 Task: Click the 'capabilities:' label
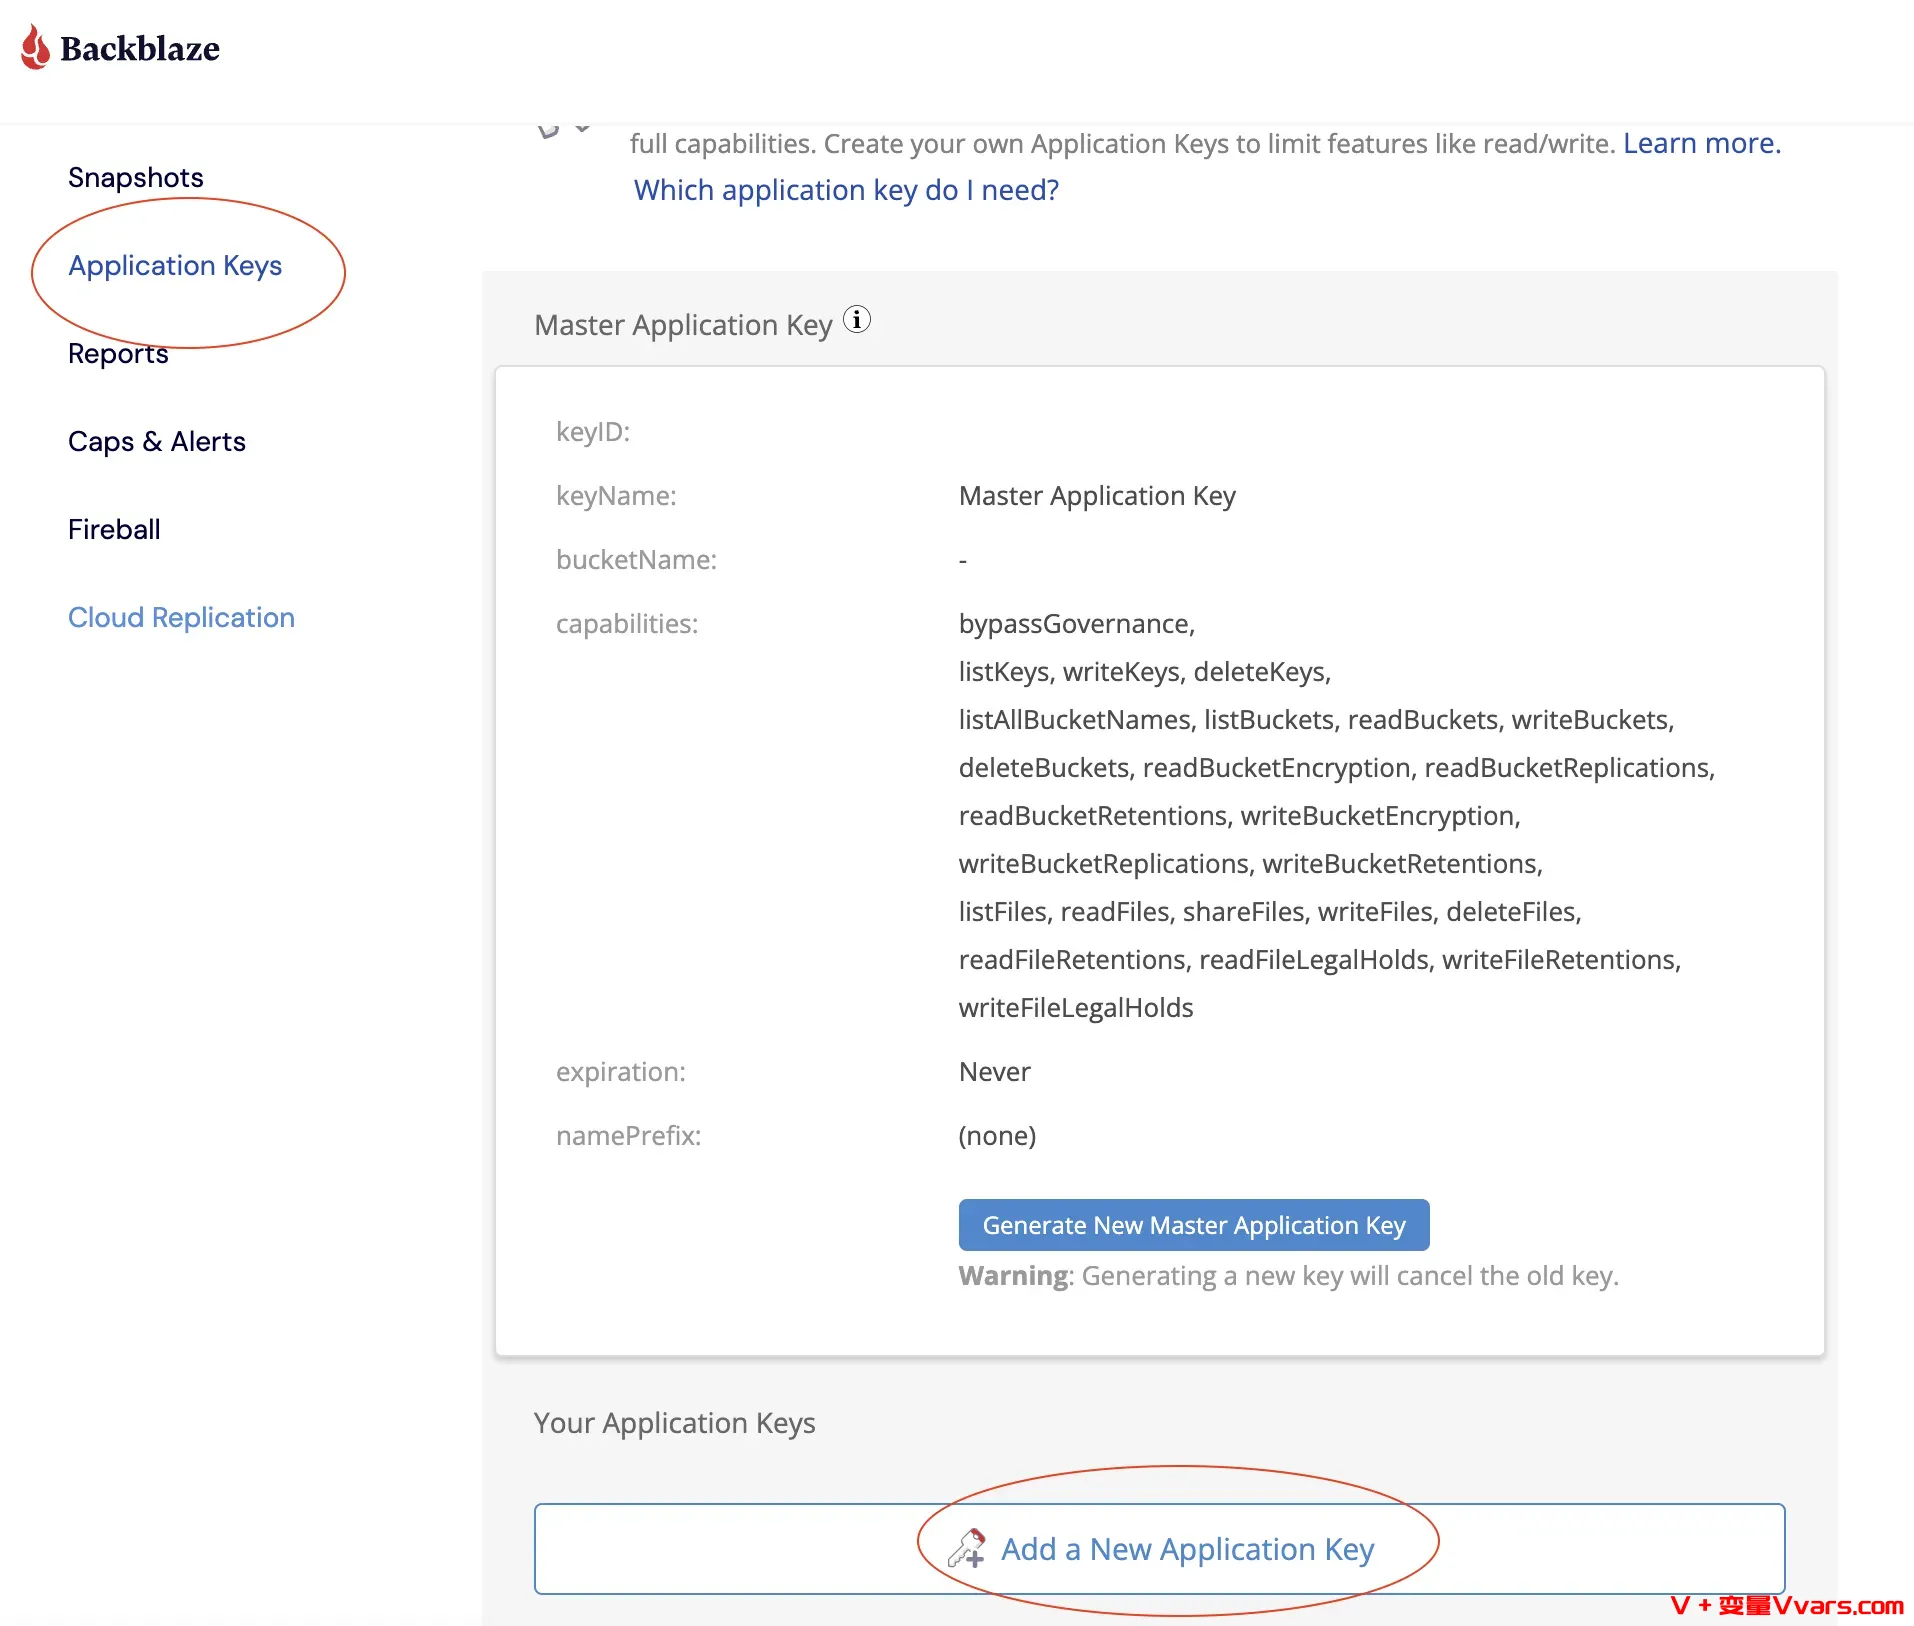[627, 624]
